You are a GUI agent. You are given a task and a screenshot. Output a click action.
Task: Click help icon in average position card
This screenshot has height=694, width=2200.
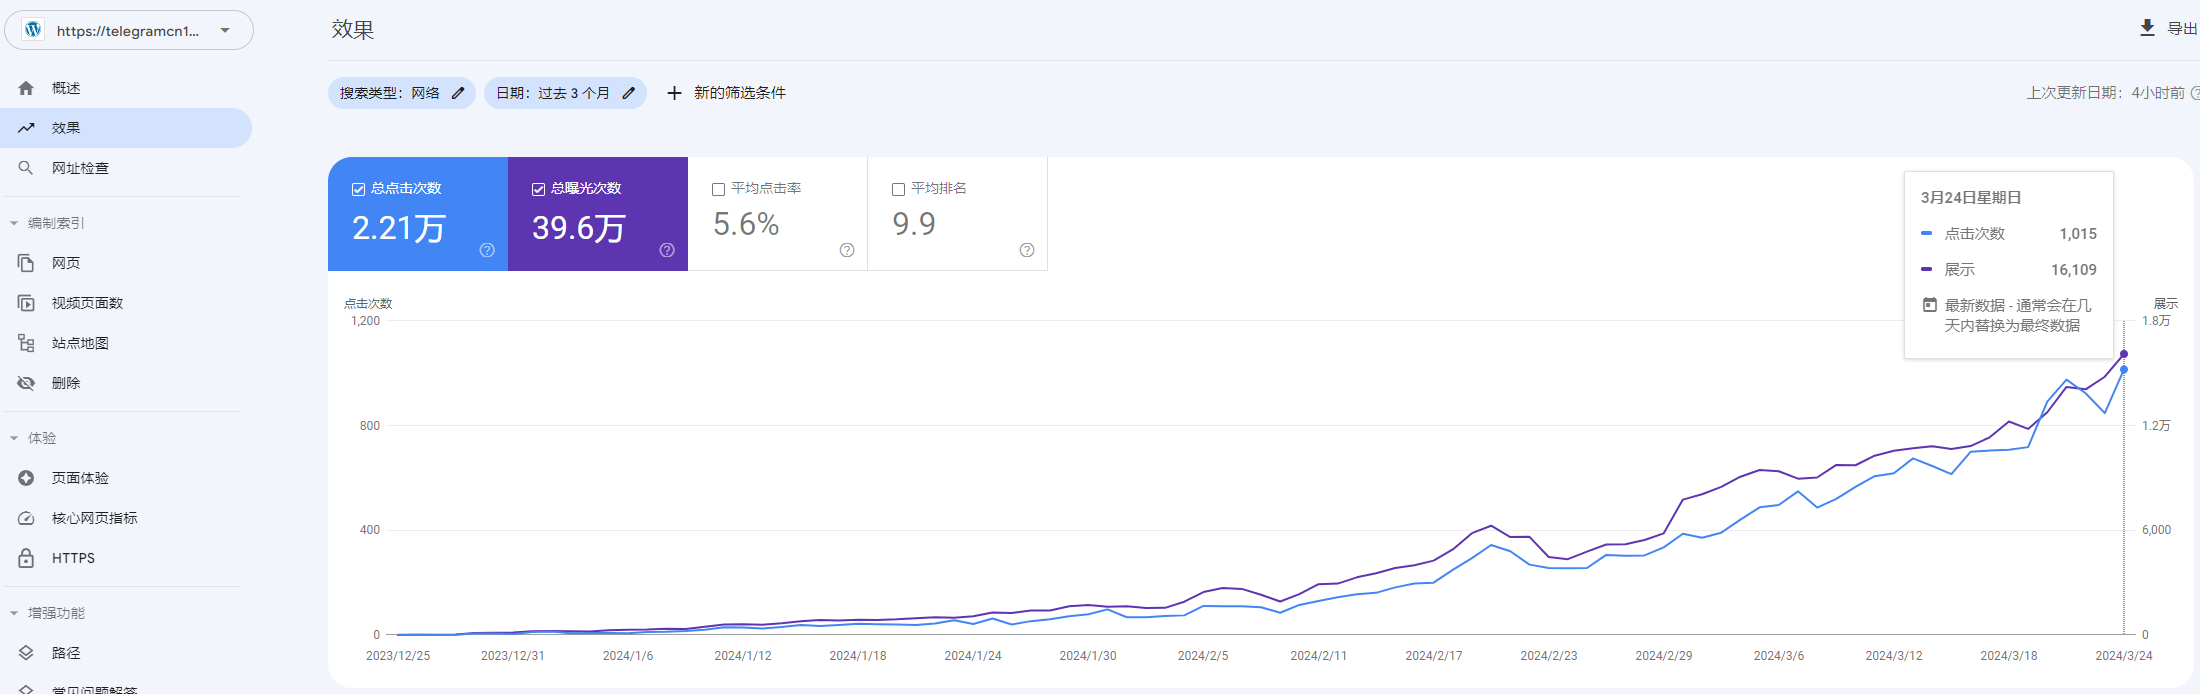click(x=1027, y=250)
